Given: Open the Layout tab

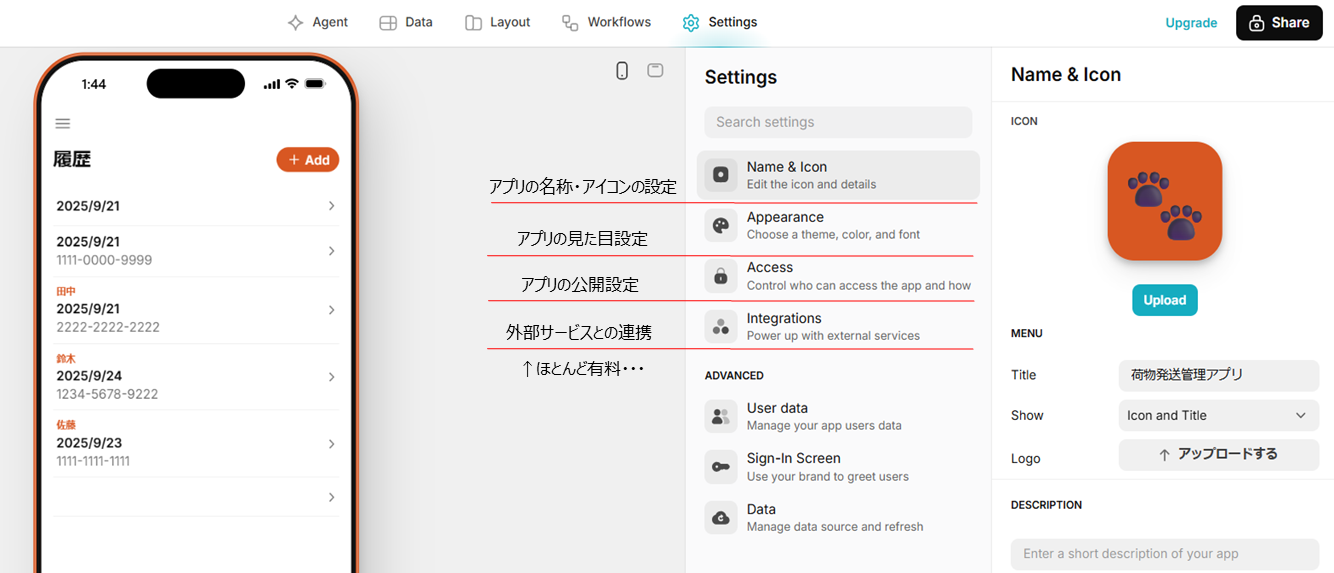Looking at the screenshot, I should [x=498, y=22].
